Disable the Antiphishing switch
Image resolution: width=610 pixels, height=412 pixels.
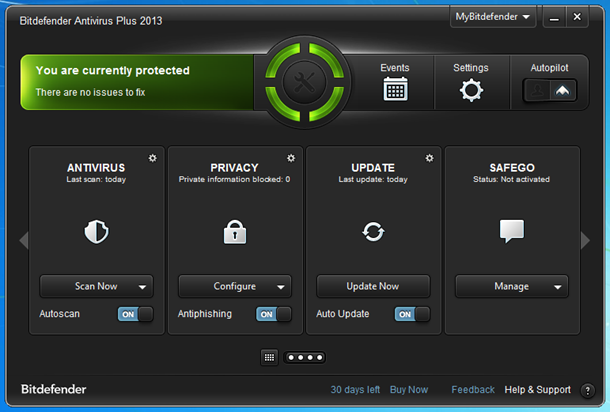click(x=273, y=314)
